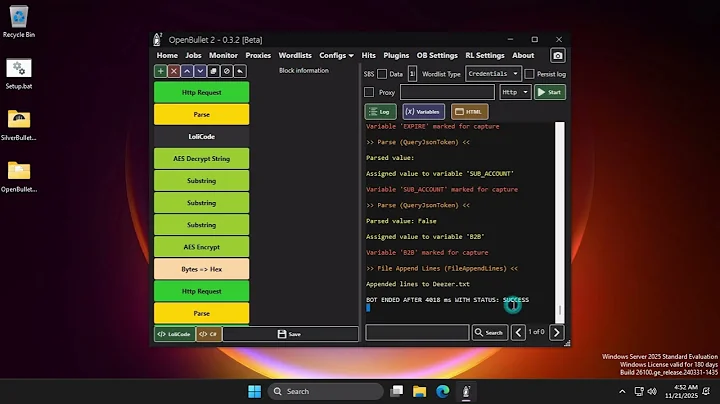Open RL Settings
720x404 pixels.
point(484,56)
